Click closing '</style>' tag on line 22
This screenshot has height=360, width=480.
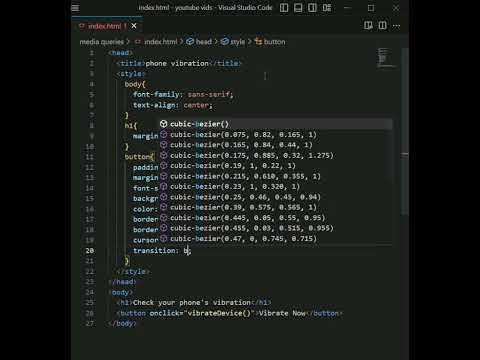coord(133,271)
